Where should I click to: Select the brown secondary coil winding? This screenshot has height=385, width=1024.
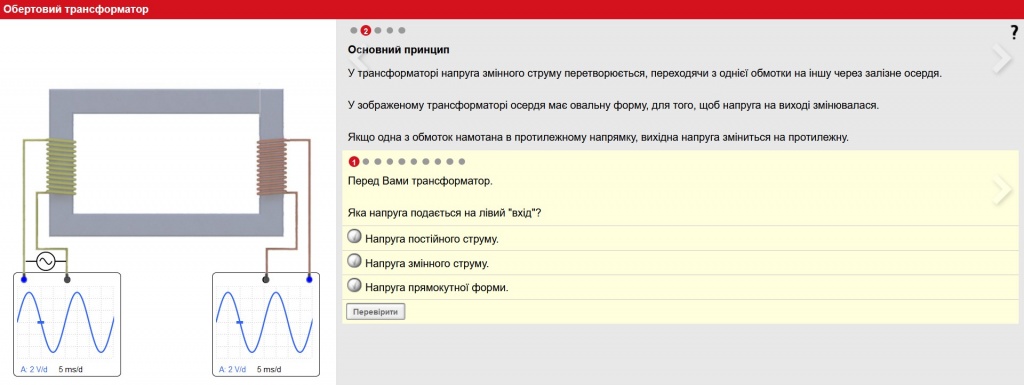(272, 166)
